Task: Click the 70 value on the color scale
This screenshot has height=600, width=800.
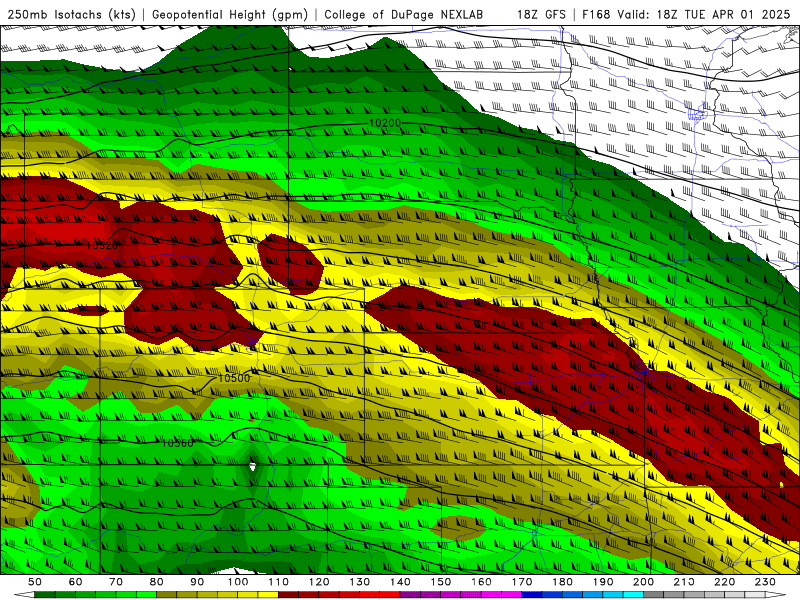Action: click(x=116, y=582)
